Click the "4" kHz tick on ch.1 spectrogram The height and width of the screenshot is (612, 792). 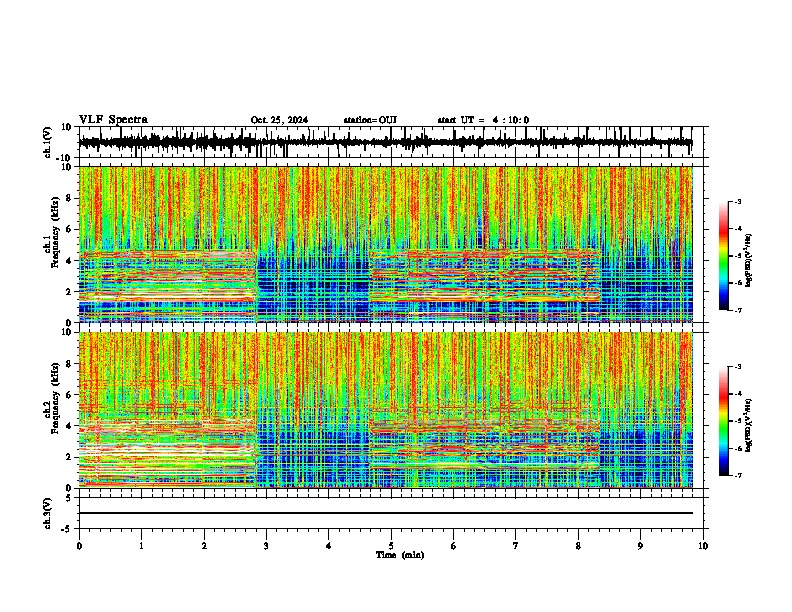69,261
